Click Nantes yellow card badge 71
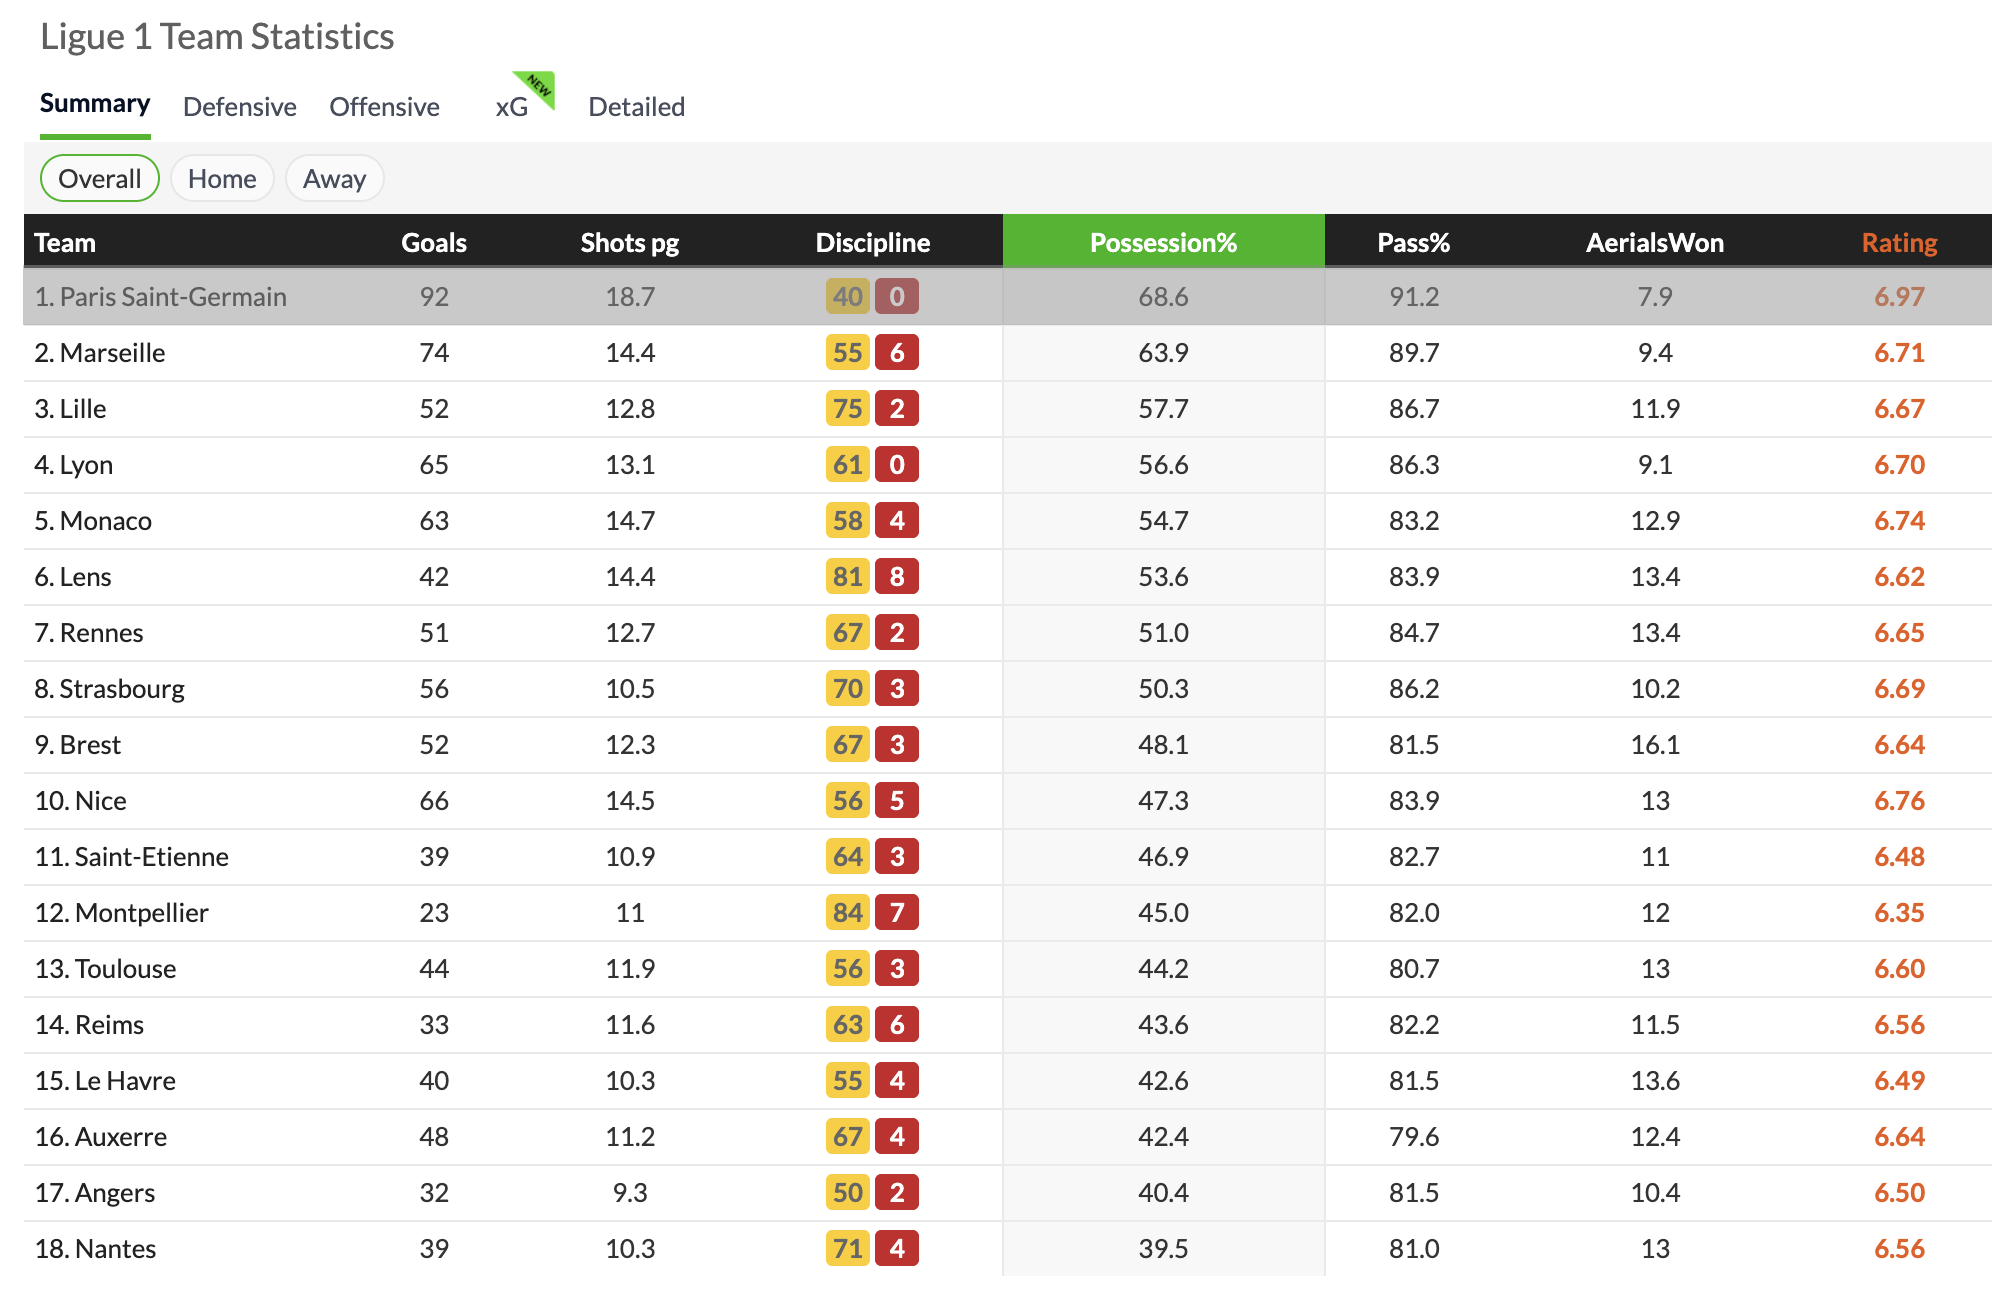Screen dimensions: 2014x1292 (848, 1249)
